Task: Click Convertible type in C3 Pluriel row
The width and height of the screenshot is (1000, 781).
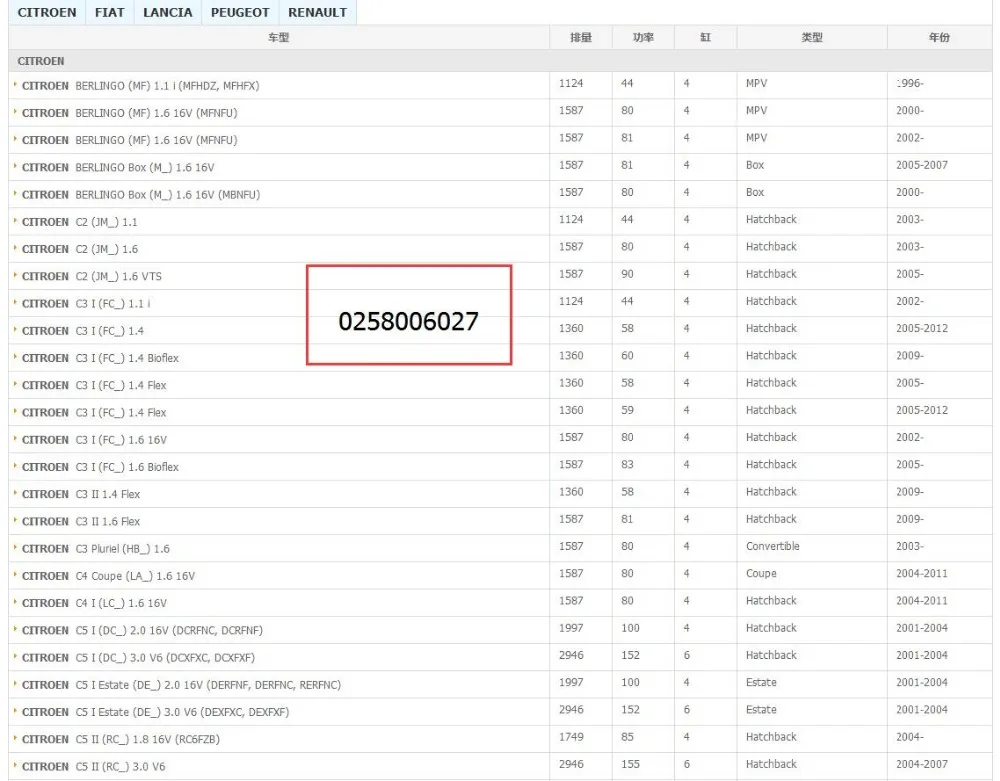Action: [x=772, y=546]
